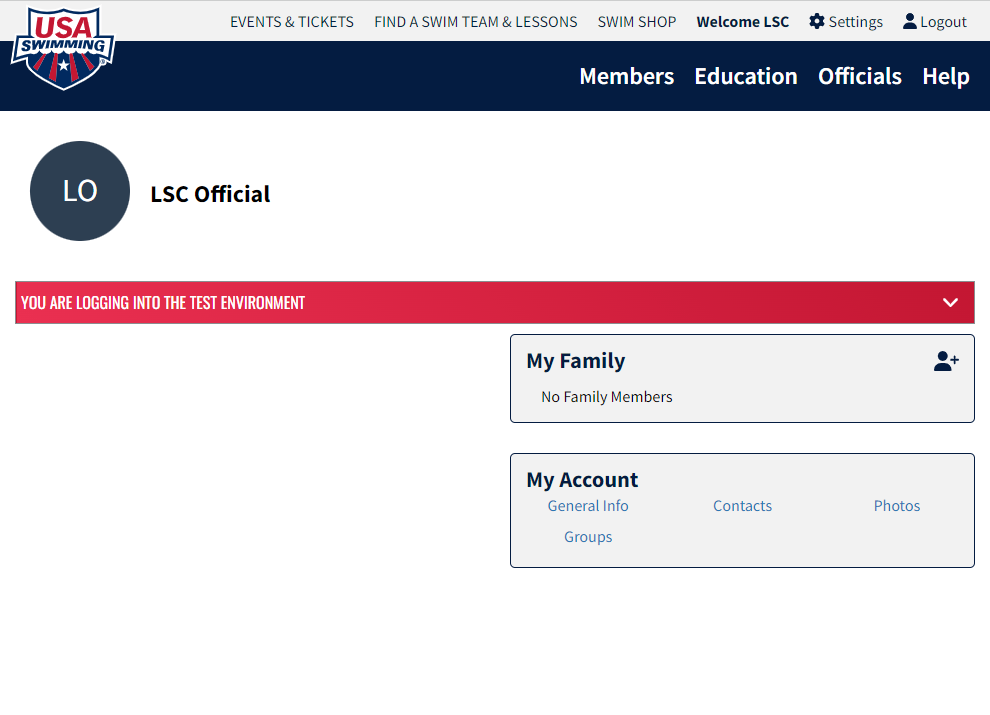Click the USA Swimming logo
The image size is (990, 715).
[63, 49]
